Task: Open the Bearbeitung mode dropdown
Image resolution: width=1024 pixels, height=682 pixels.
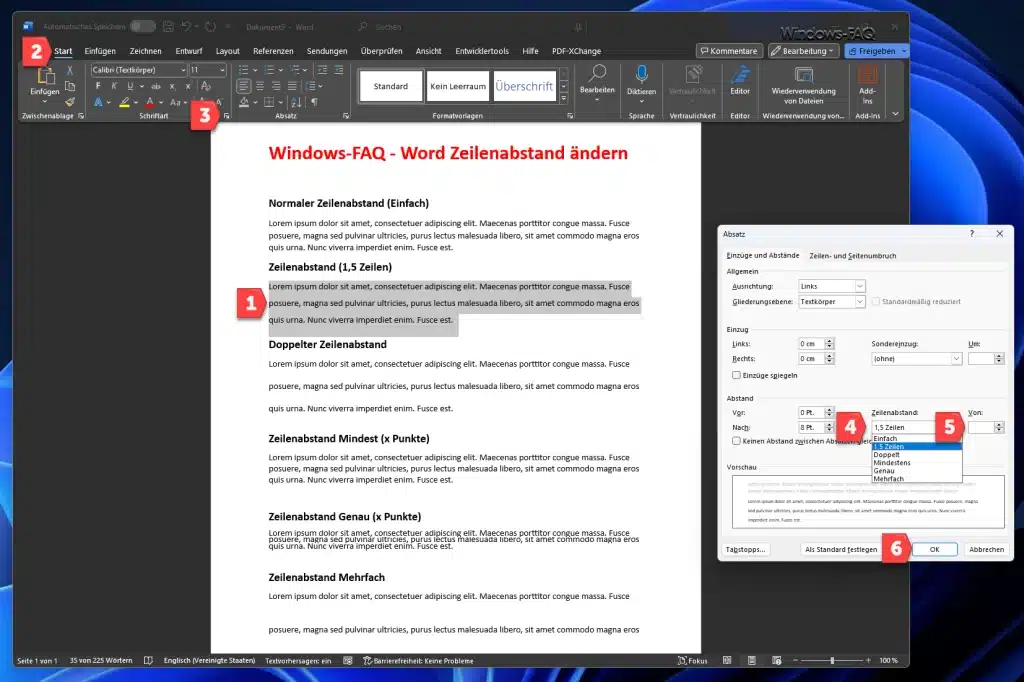Action: click(x=803, y=51)
